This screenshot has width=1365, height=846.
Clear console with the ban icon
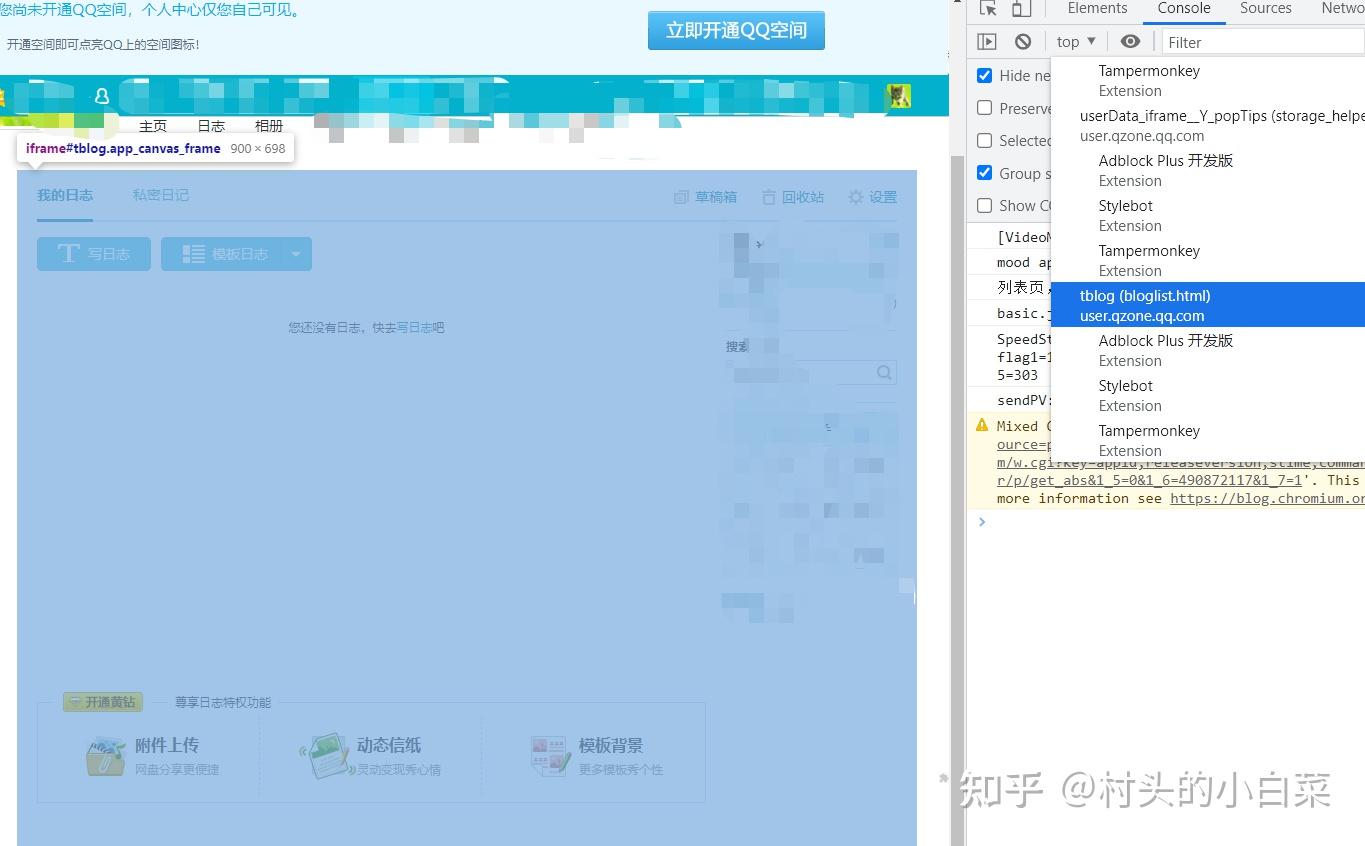(x=1023, y=42)
